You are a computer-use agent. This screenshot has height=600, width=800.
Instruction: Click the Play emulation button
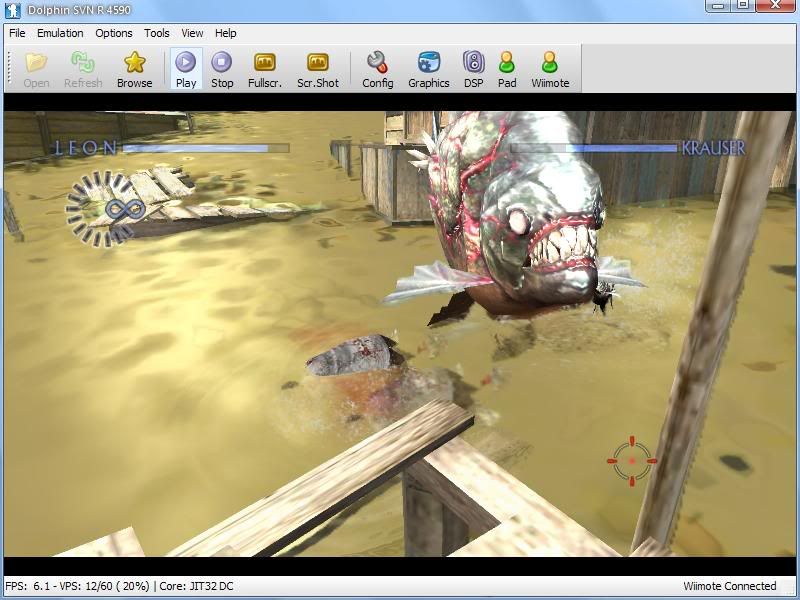[x=186, y=69]
